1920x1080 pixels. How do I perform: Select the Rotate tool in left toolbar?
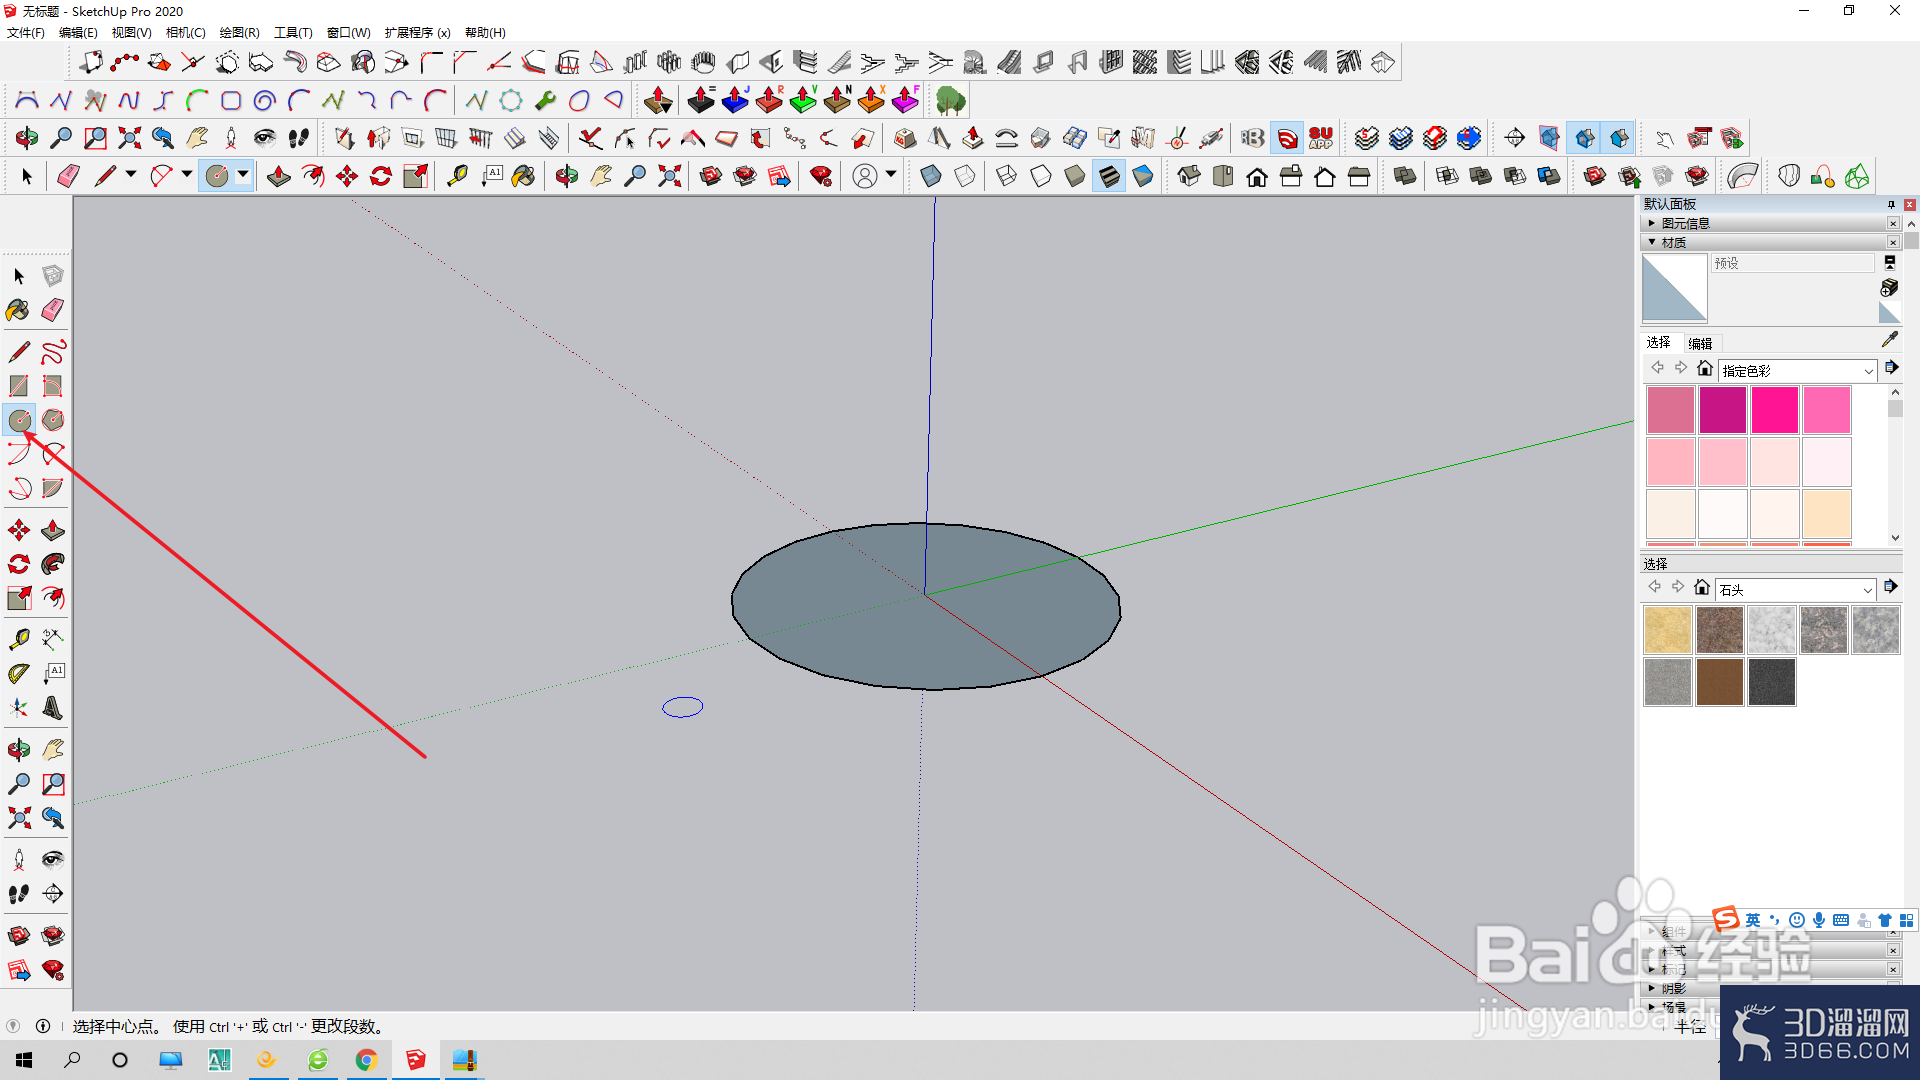19,564
